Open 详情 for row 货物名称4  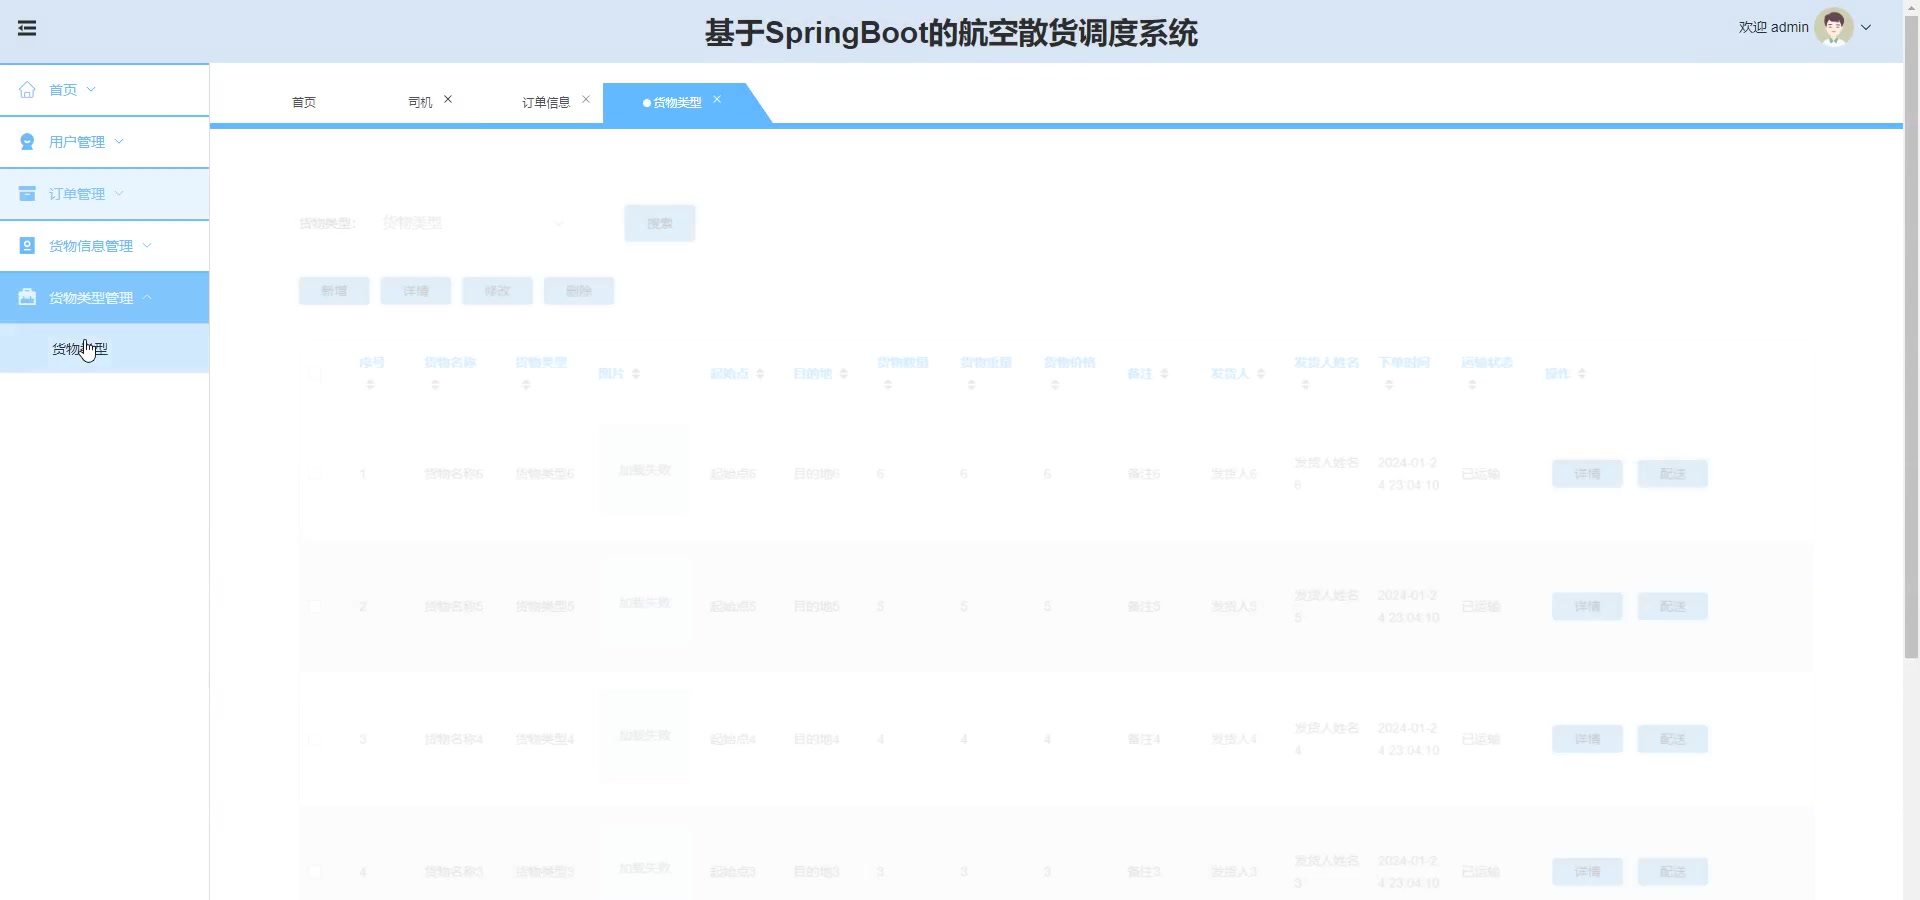[1587, 740]
